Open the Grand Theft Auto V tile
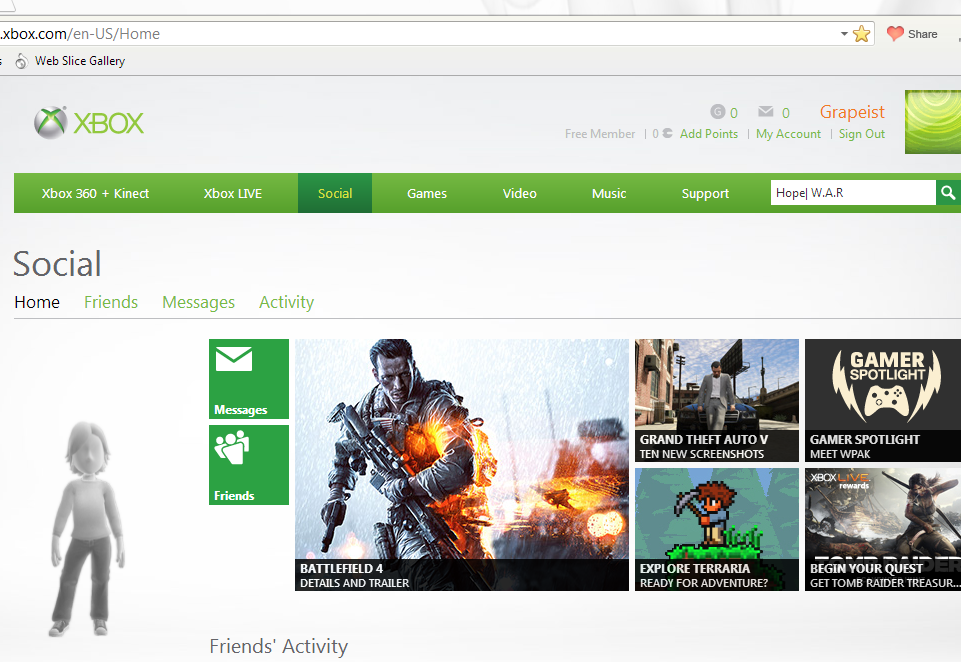Image resolution: width=961 pixels, height=662 pixels. (x=716, y=400)
